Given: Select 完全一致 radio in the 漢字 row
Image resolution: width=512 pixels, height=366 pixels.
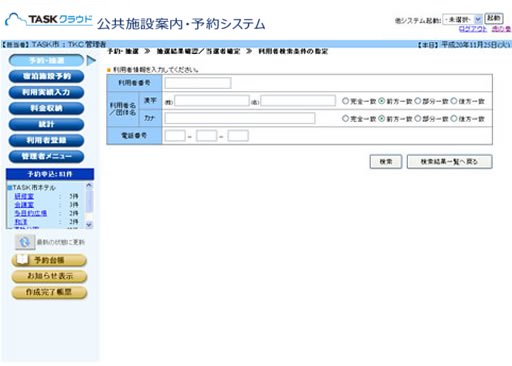Looking at the screenshot, I should click(x=345, y=101).
